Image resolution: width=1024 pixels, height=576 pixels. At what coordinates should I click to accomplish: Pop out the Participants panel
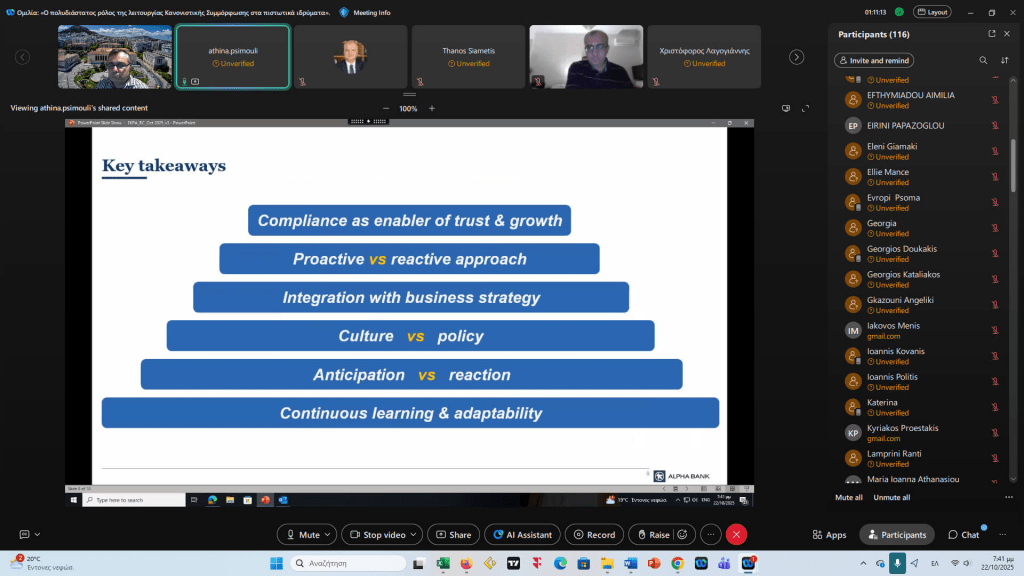pyautogui.click(x=991, y=34)
